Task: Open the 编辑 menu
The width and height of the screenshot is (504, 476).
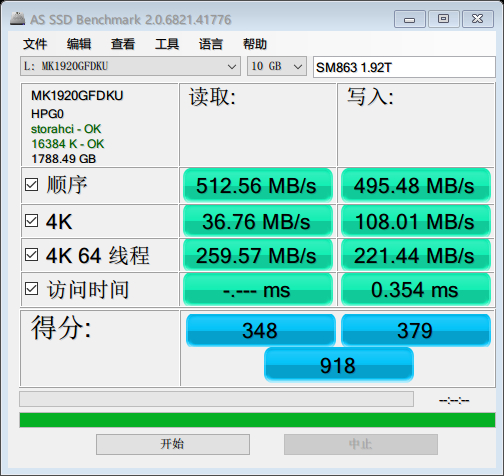Action: 79,44
